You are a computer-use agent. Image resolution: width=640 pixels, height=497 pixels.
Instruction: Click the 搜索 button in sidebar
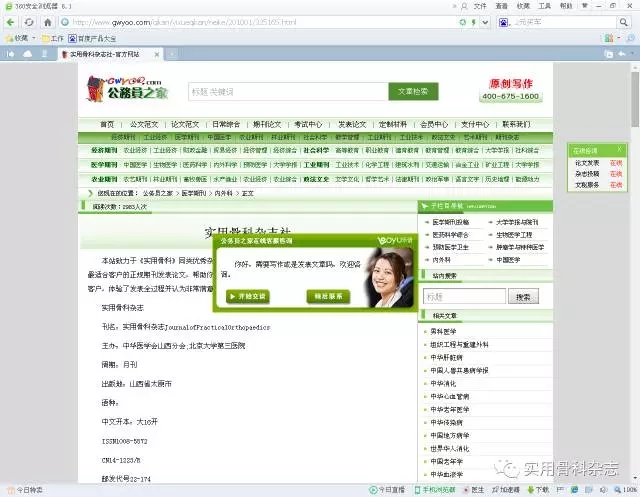pos(523,297)
